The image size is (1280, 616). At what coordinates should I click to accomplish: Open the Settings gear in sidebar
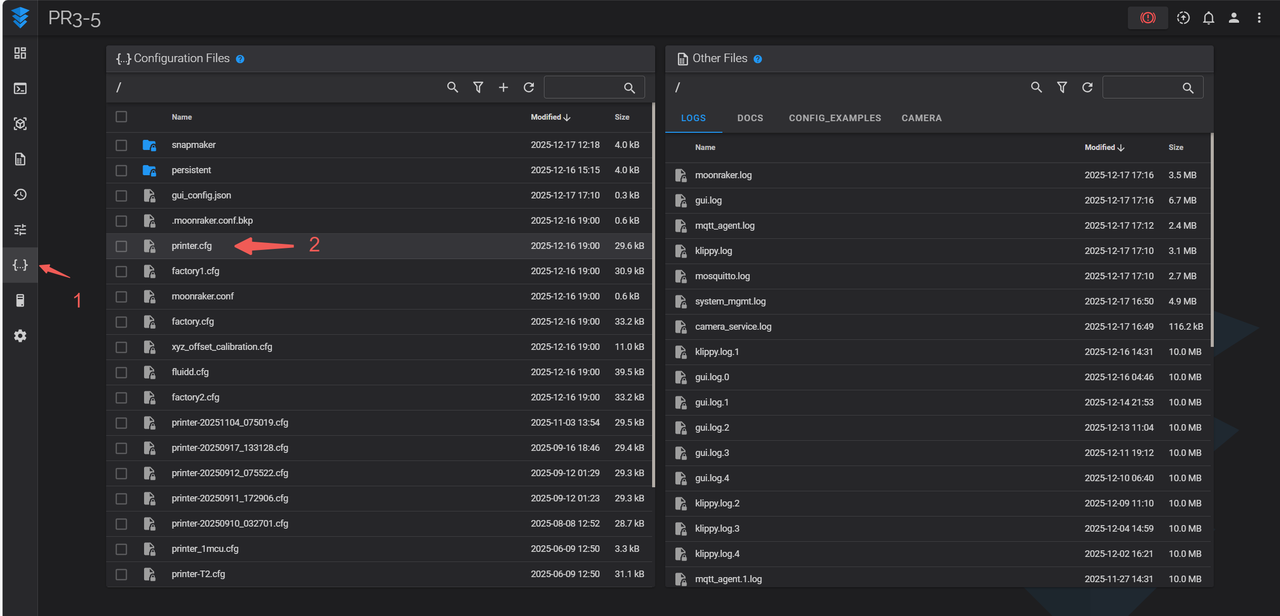[20, 336]
